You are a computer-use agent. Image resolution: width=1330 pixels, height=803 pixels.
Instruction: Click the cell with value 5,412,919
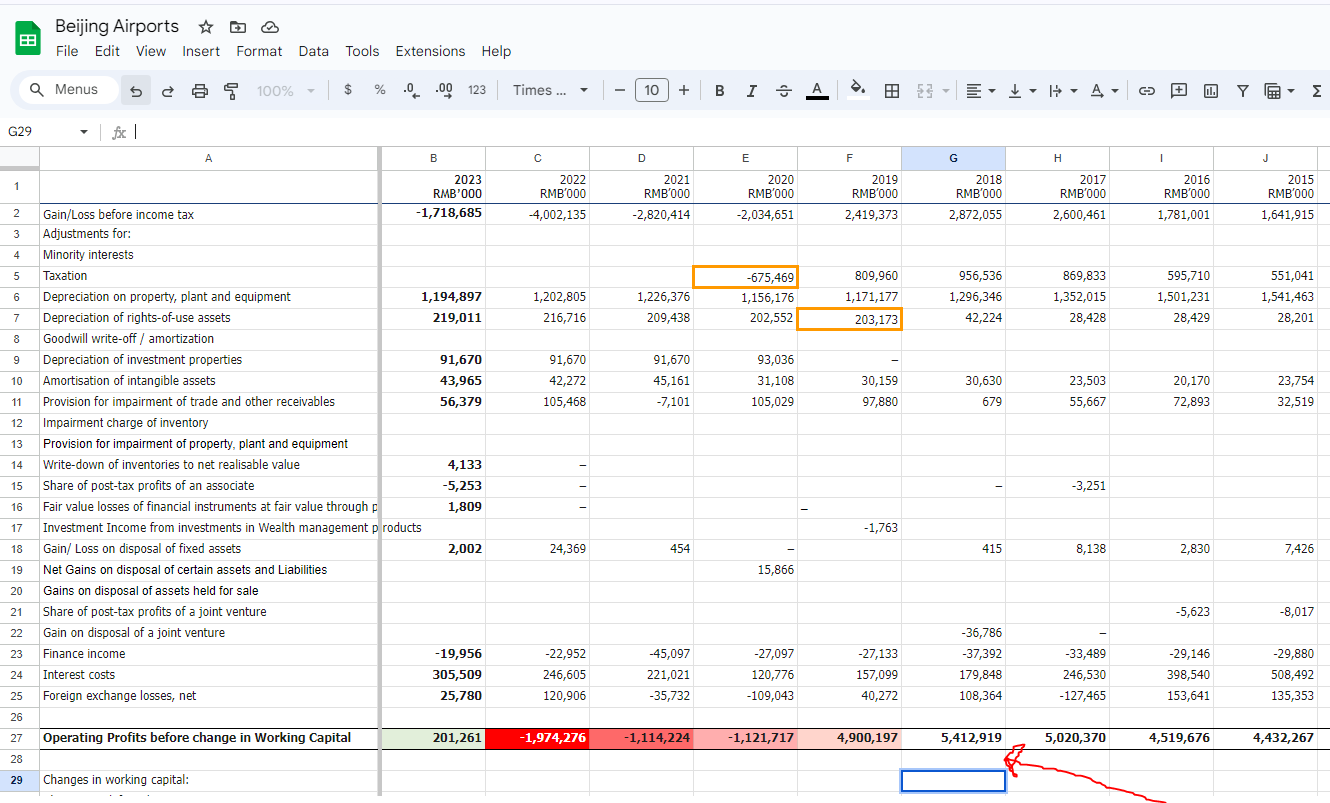[x=953, y=738]
